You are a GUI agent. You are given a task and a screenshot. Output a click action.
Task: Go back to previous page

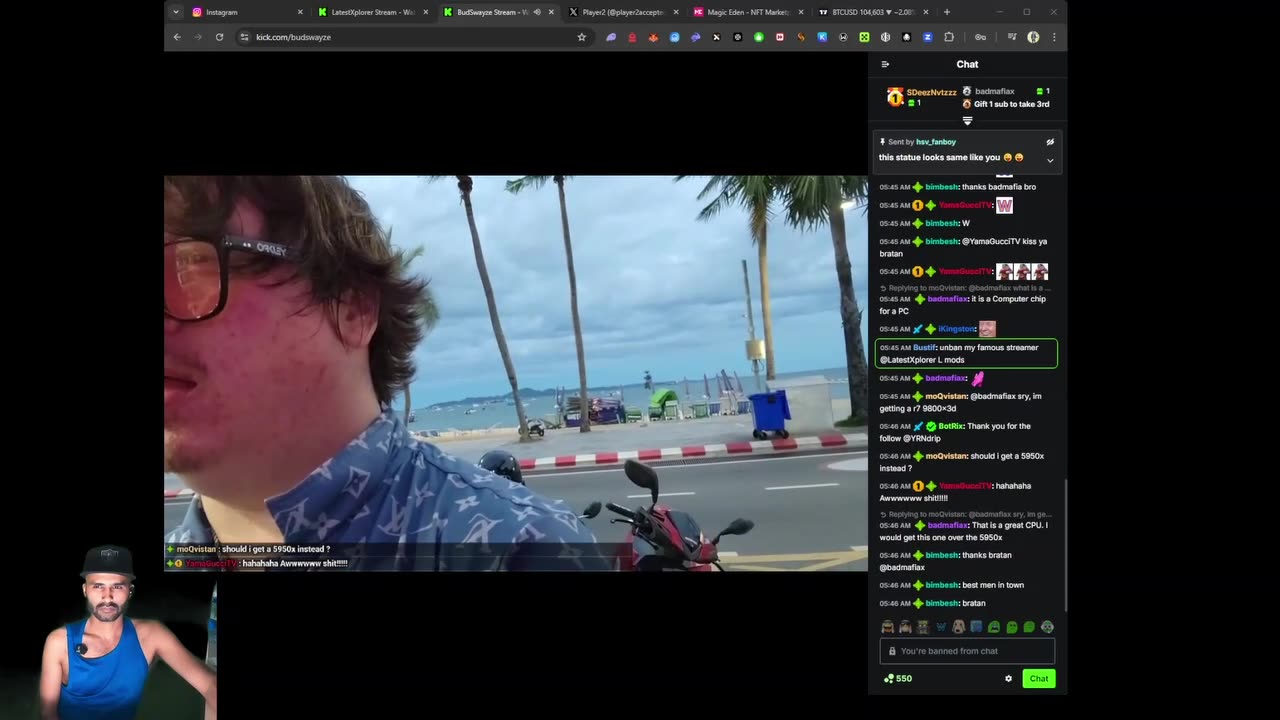(177, 37)
